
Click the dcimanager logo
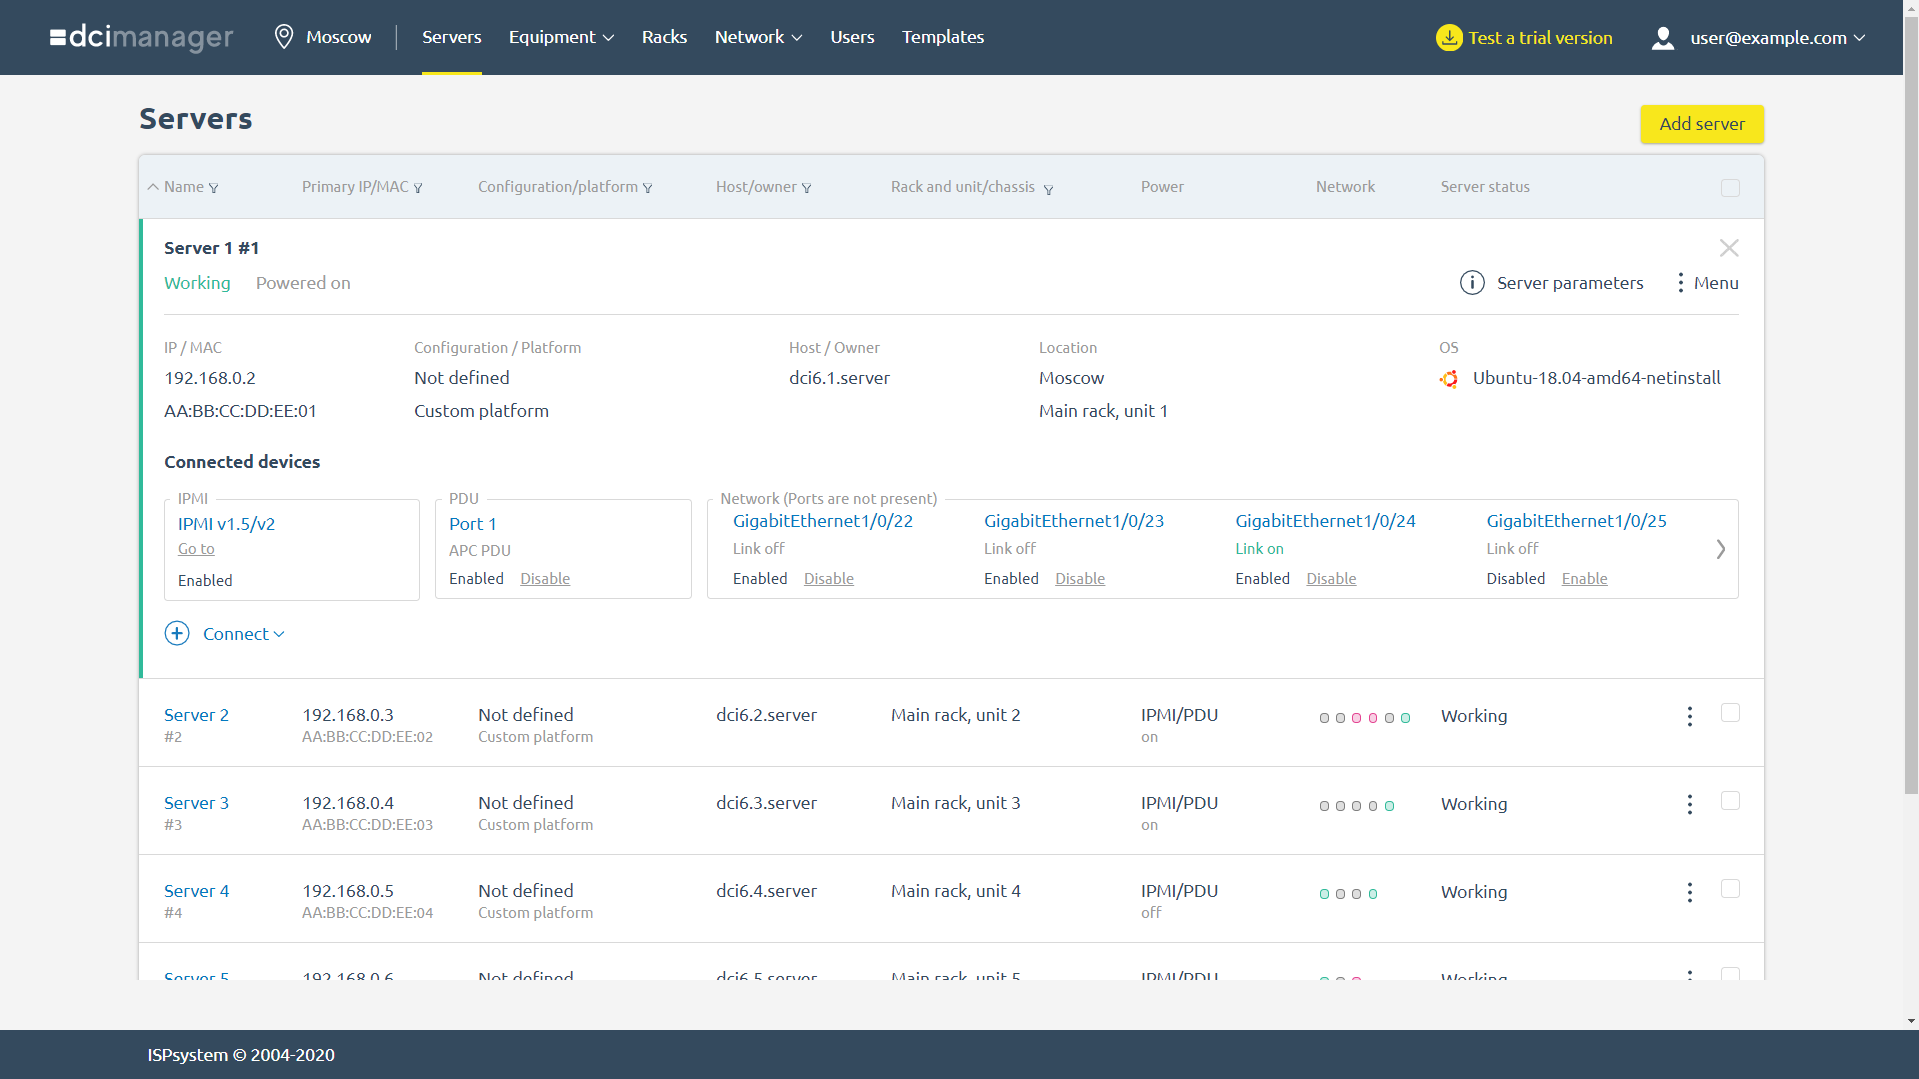point(140,37)
